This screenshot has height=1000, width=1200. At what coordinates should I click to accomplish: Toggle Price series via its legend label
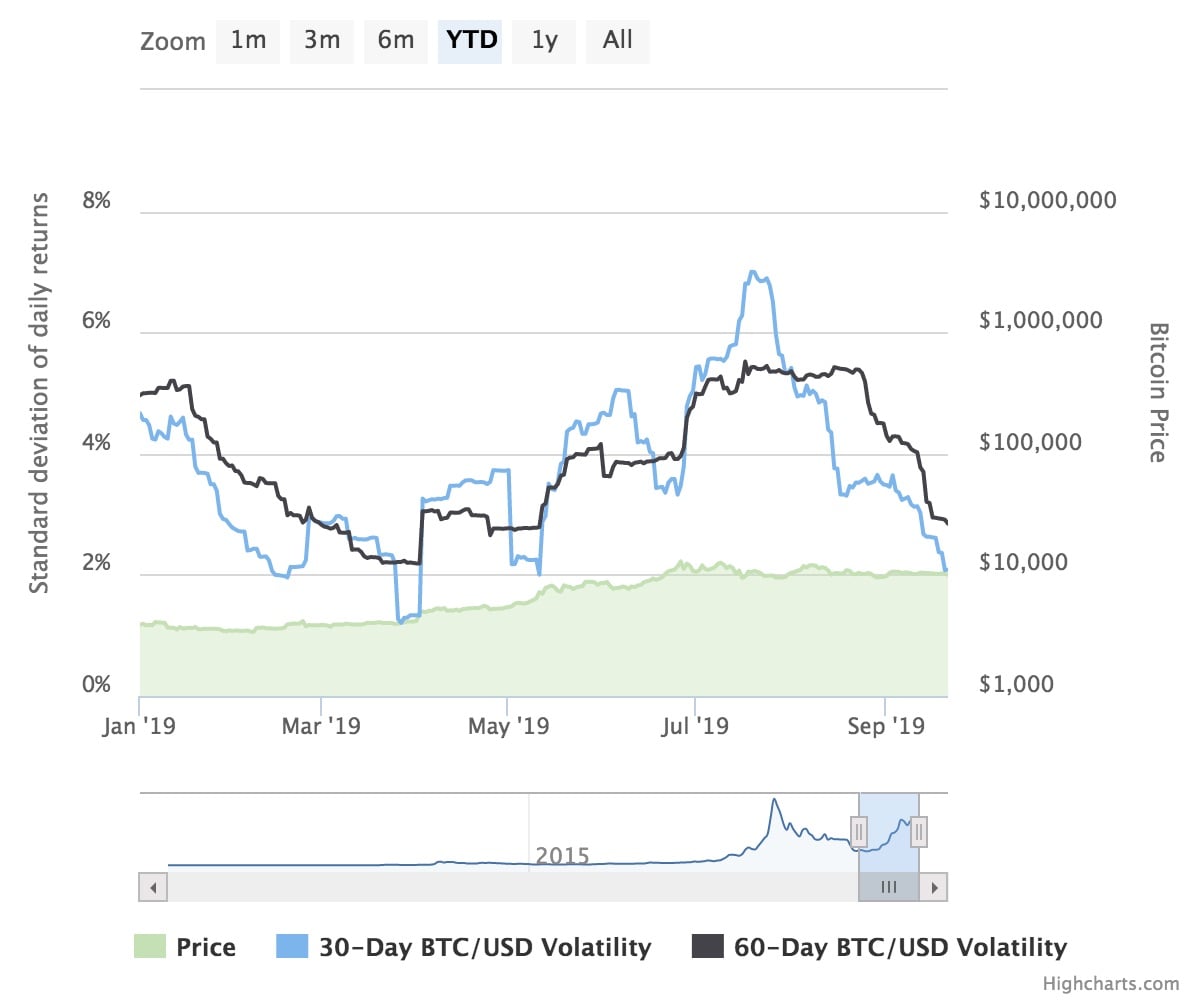(x=206, y=947)
